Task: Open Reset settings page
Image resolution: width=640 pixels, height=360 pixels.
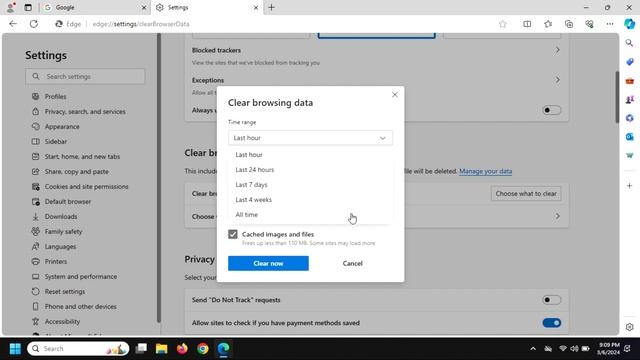Action: click(64, 291)
